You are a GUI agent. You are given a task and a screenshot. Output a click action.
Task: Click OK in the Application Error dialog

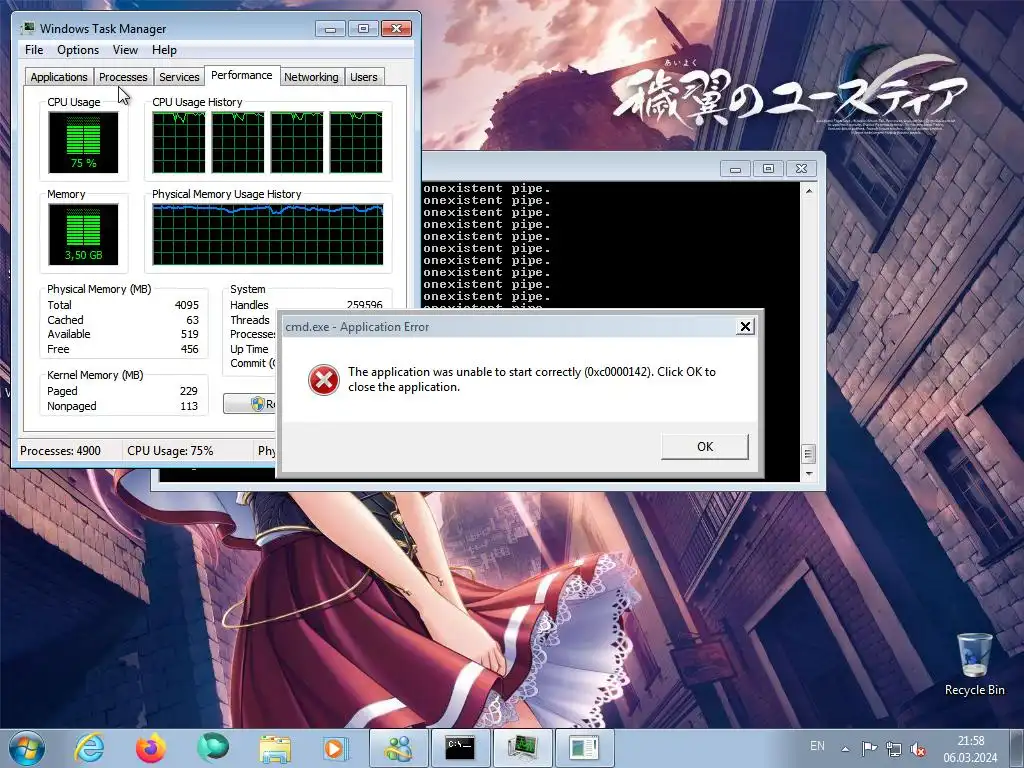[x=705, y=447]
